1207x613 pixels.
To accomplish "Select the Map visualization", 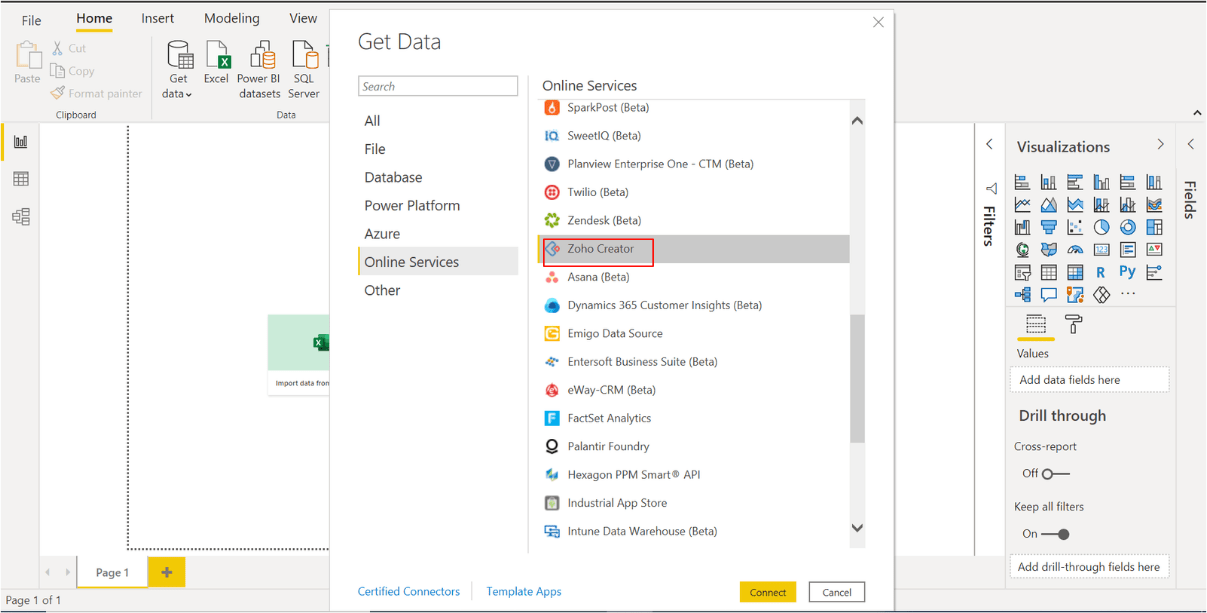I will click(x=1023, y=249).
